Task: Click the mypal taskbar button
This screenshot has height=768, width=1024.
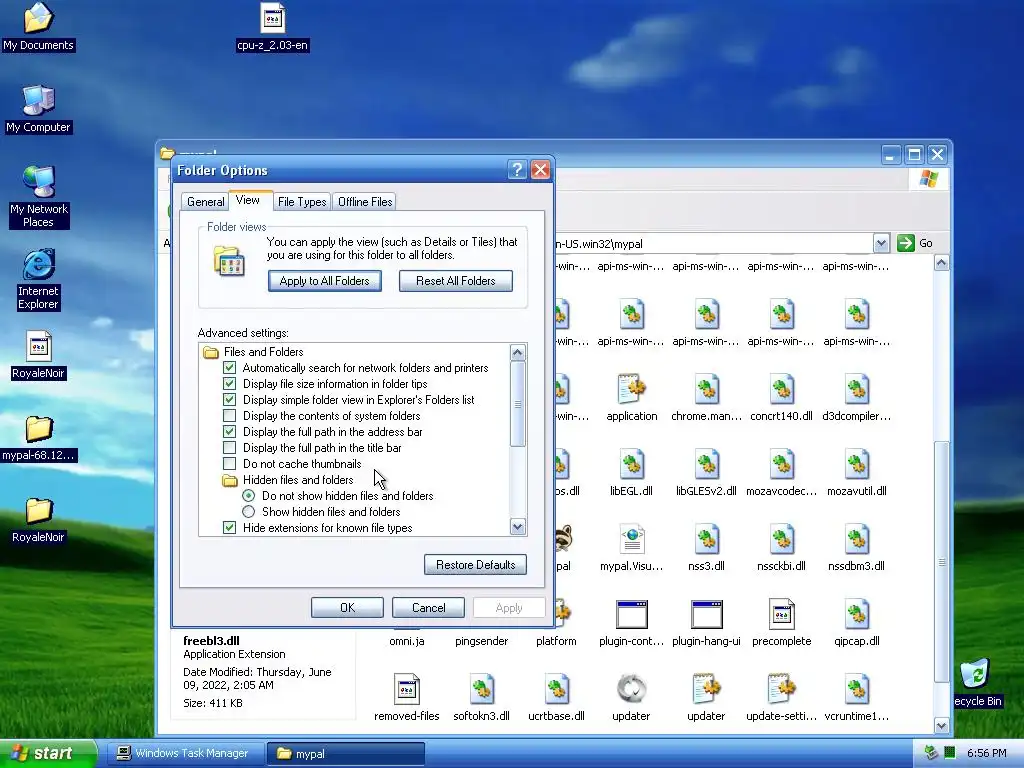Action: (x=346, y=754)
